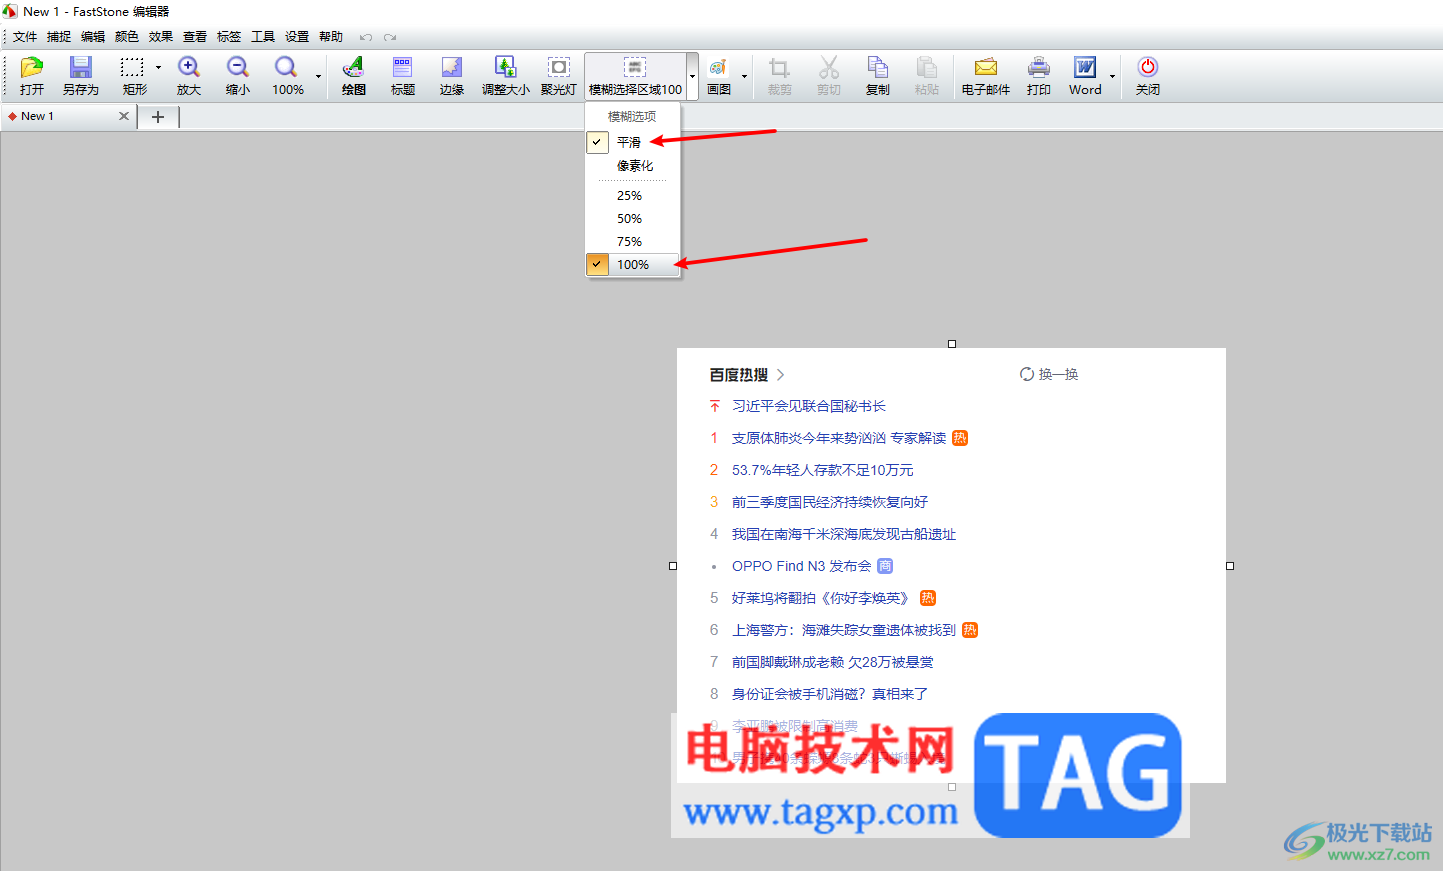Expand the Paint (画图) dropdown arrow
The width and height of the screenshot is (1443, 871).
coord(744,76)
